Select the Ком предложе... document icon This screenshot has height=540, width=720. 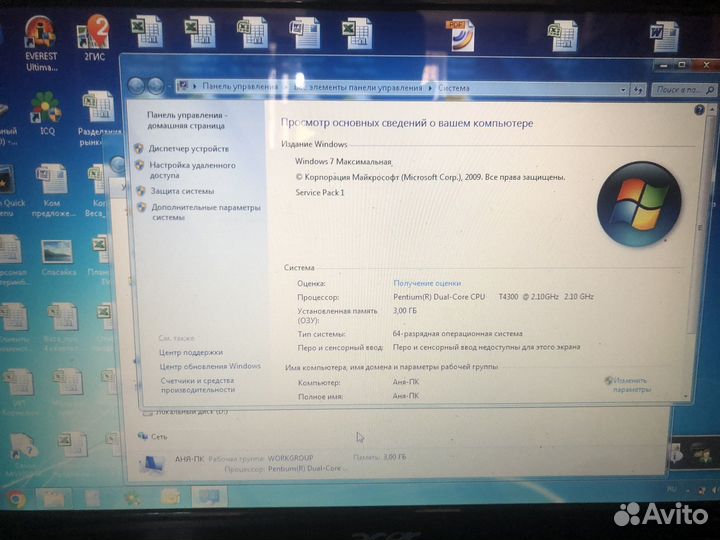pyautogui.click(x=52, y=191)
